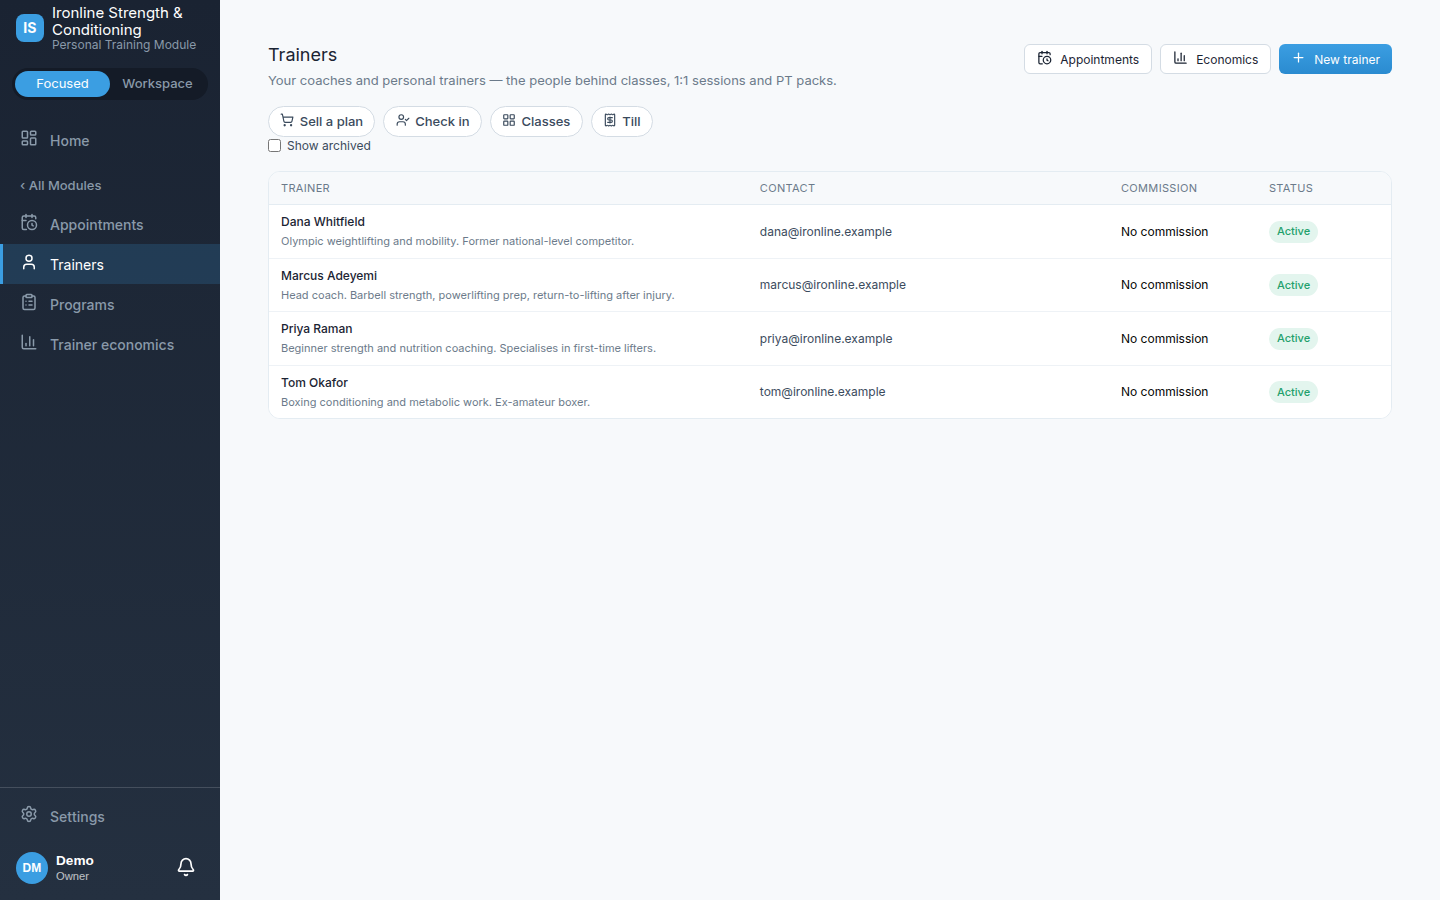Open Home in the sidebar
This screenshot has width=1440, height=900.
(x=110, y=140)
